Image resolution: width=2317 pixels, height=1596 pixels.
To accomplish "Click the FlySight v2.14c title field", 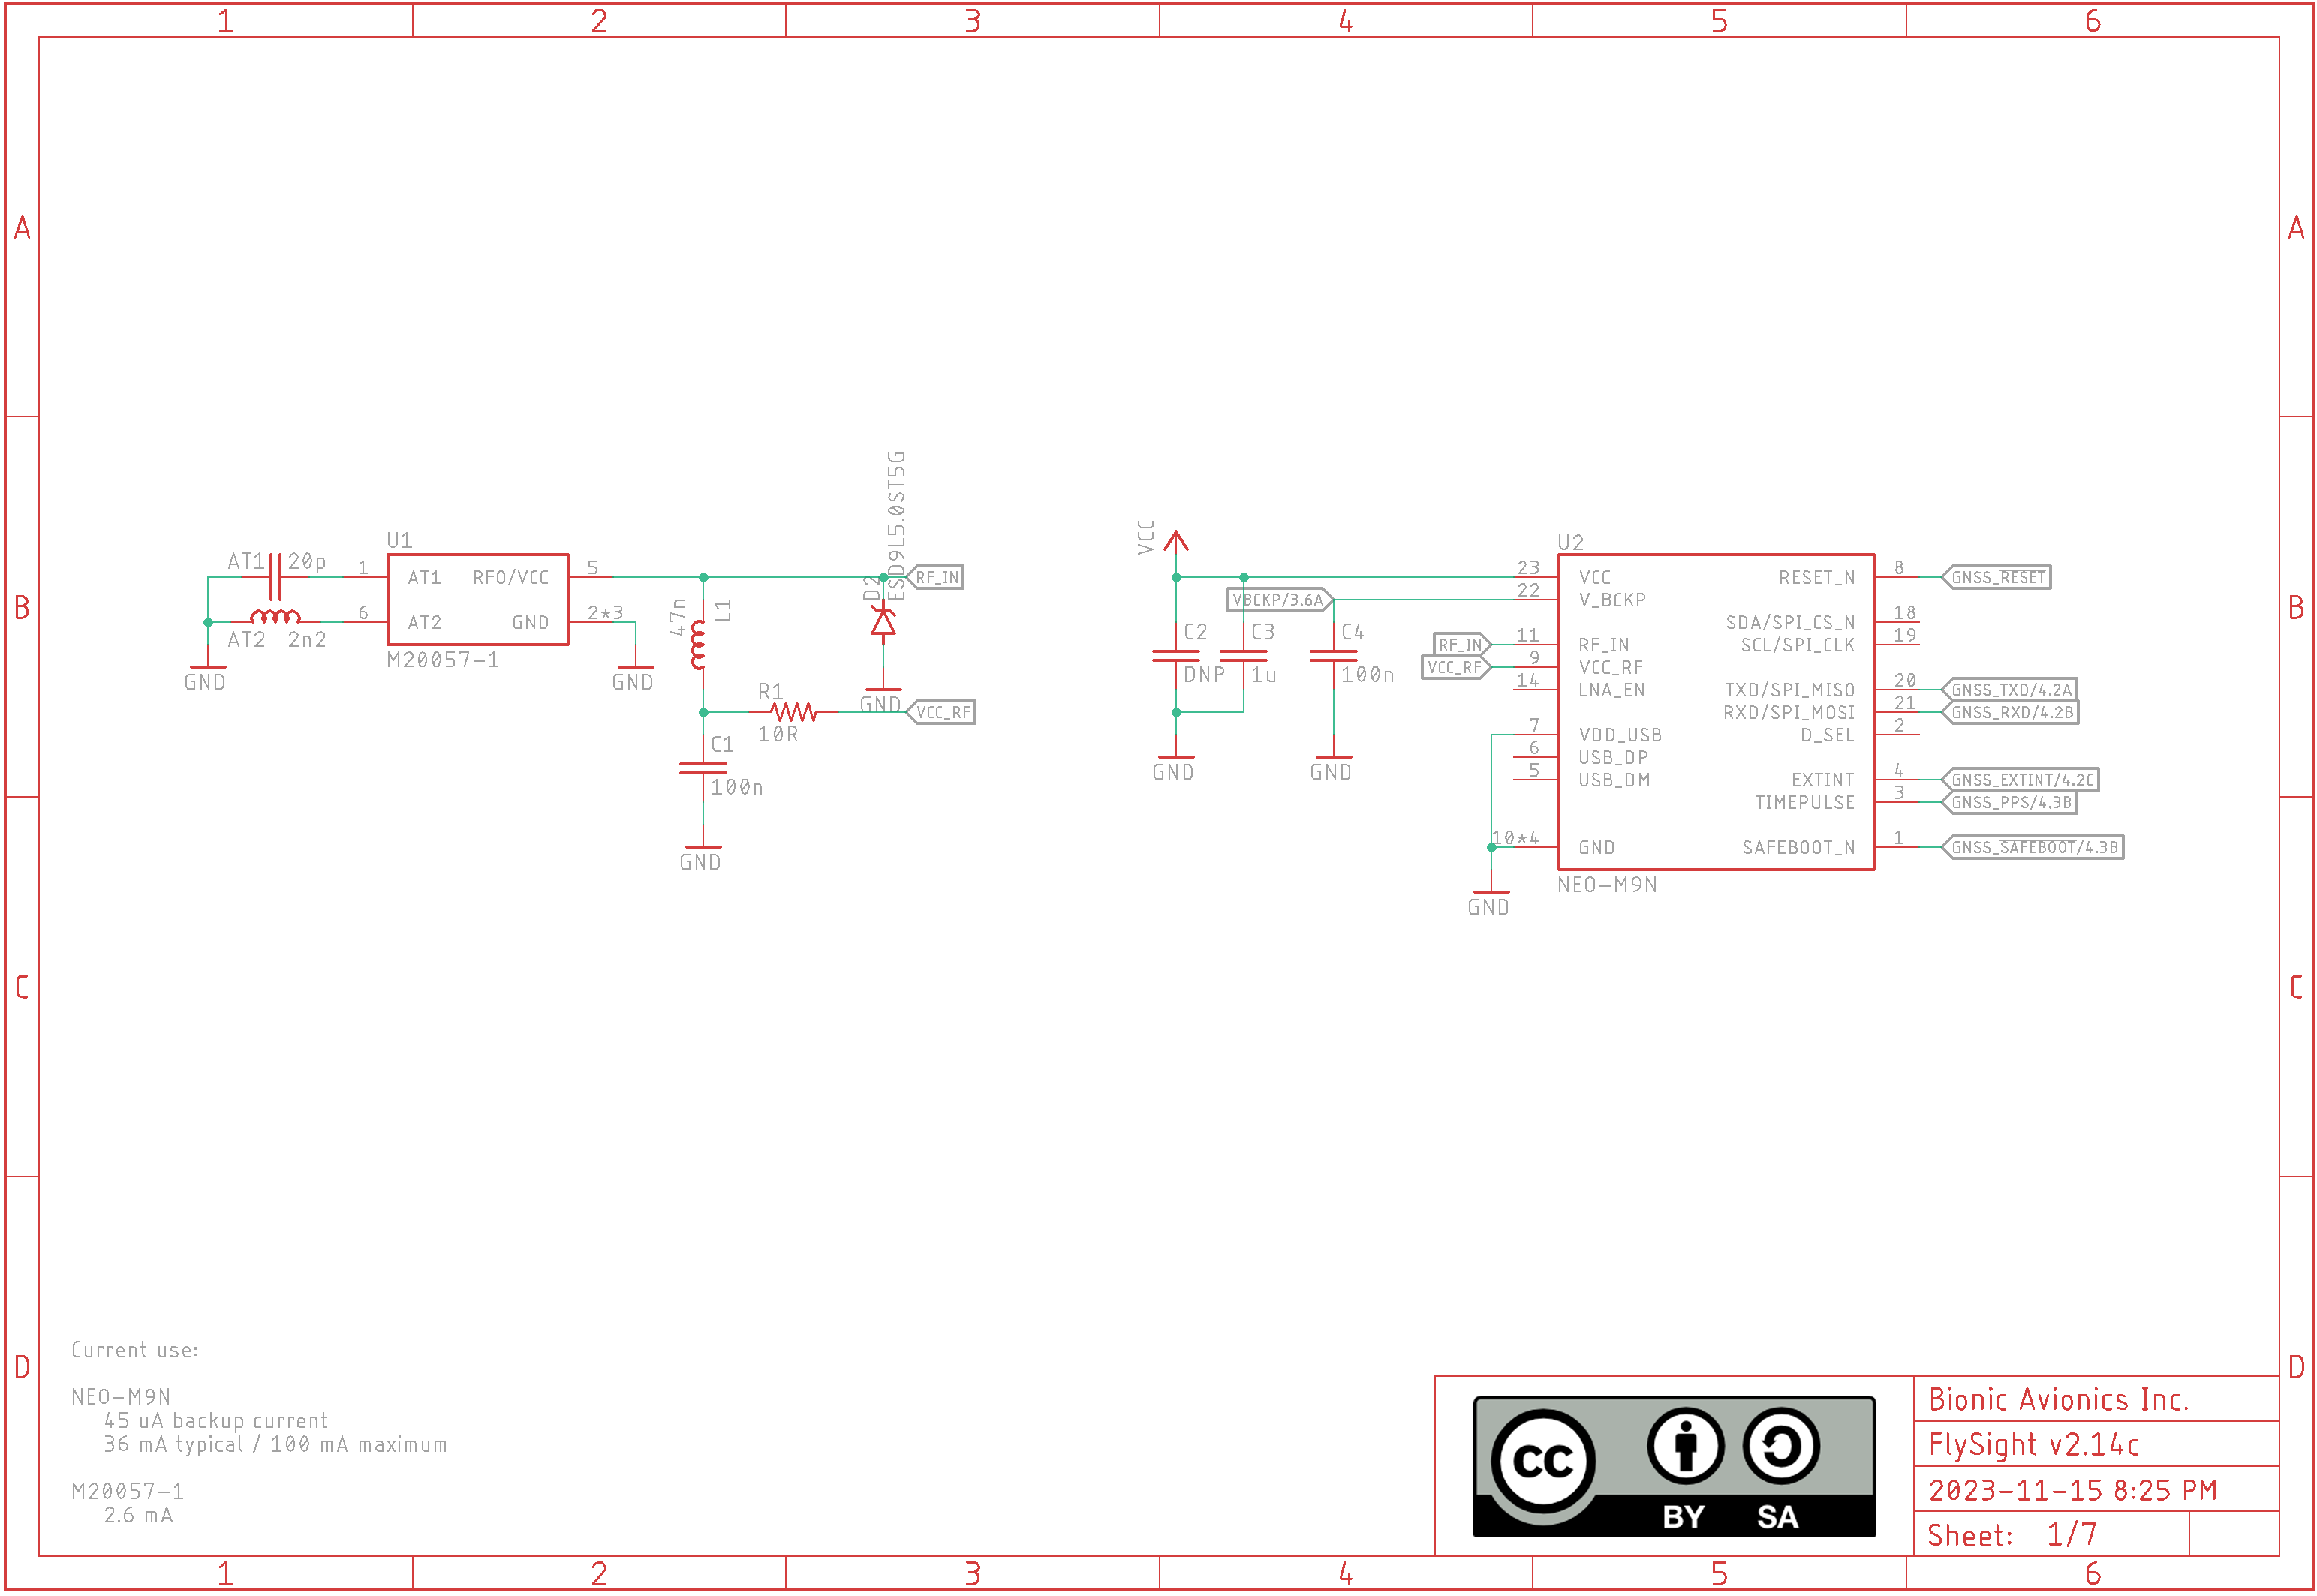I will (x=2033, y=1445).
